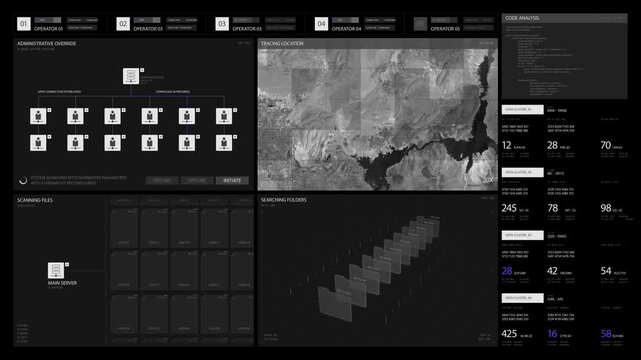641x360 pixels.
Task: Click the DOWNLOAD IN PROGRESS label
Action: [173, 92]
